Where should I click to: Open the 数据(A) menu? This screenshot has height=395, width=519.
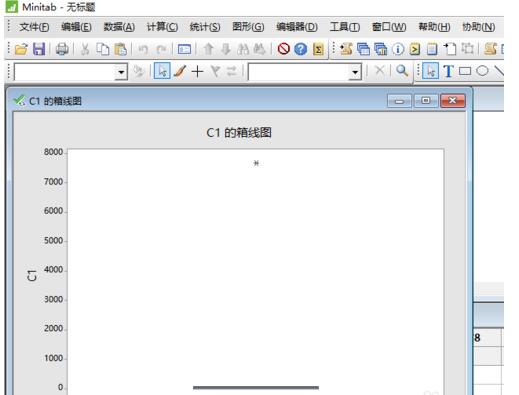119,27
